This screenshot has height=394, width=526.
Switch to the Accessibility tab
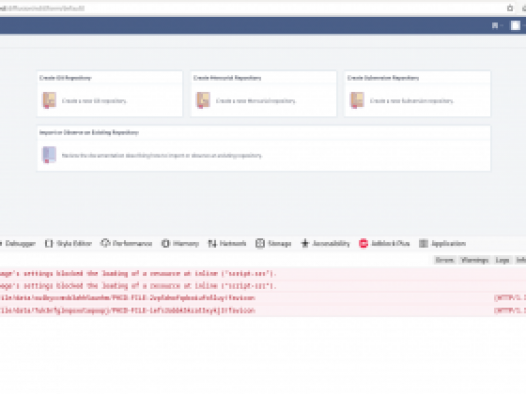click(325, 243)
